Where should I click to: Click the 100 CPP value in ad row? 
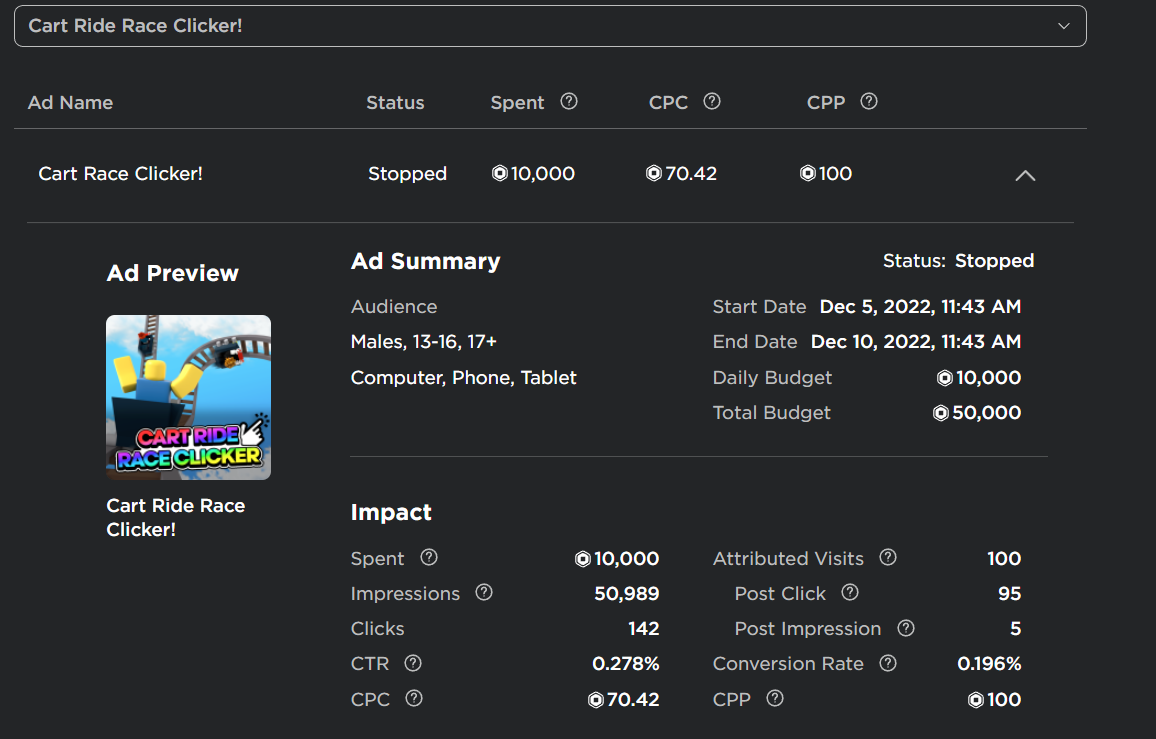pyautogui.click(x=826, y=173)
